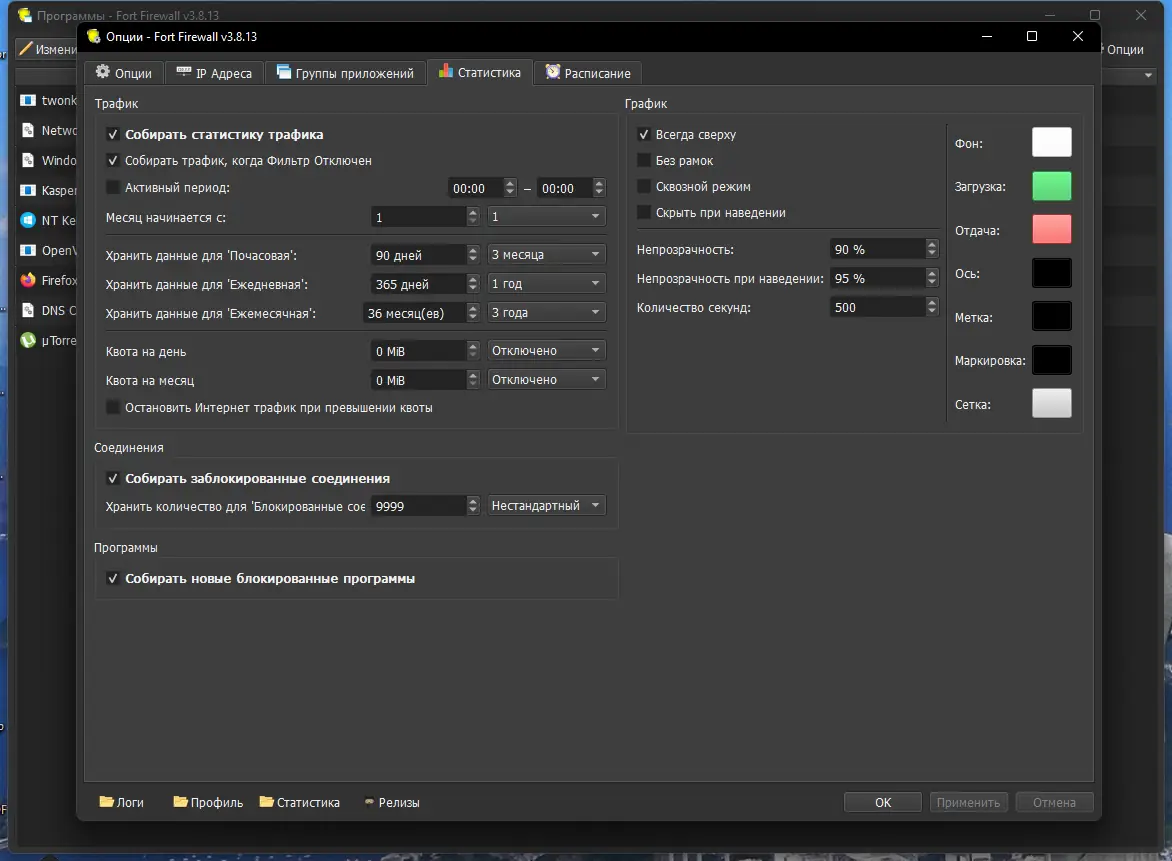
Task: Open the Профиль folder
Action: pyautogui.click(x=207, y=802)
